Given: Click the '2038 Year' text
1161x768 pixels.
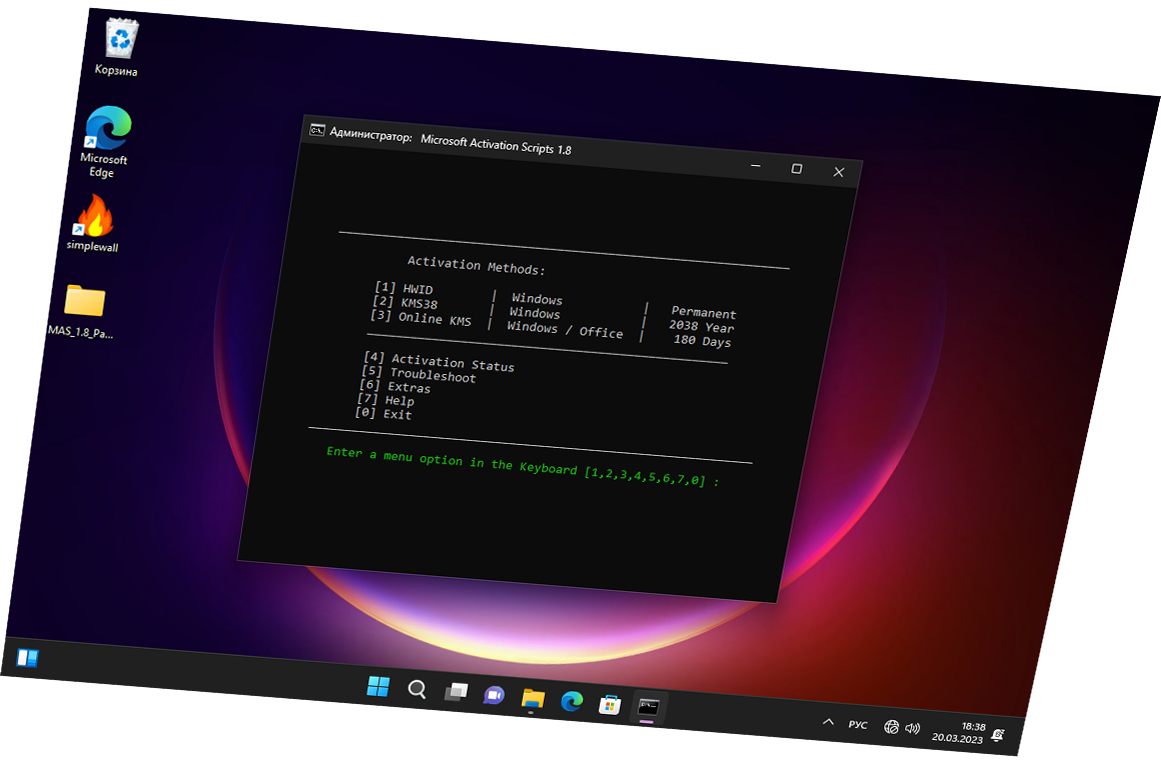Looking at the screenshot, I should [x=701, y=327].
